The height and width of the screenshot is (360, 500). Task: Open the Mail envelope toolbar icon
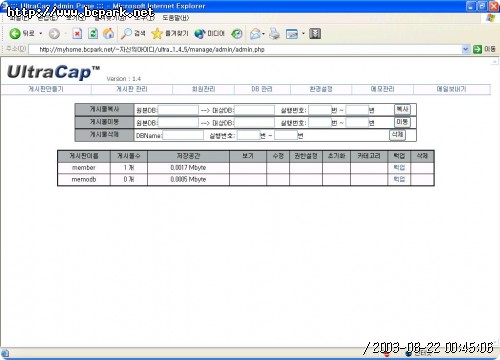255,33
